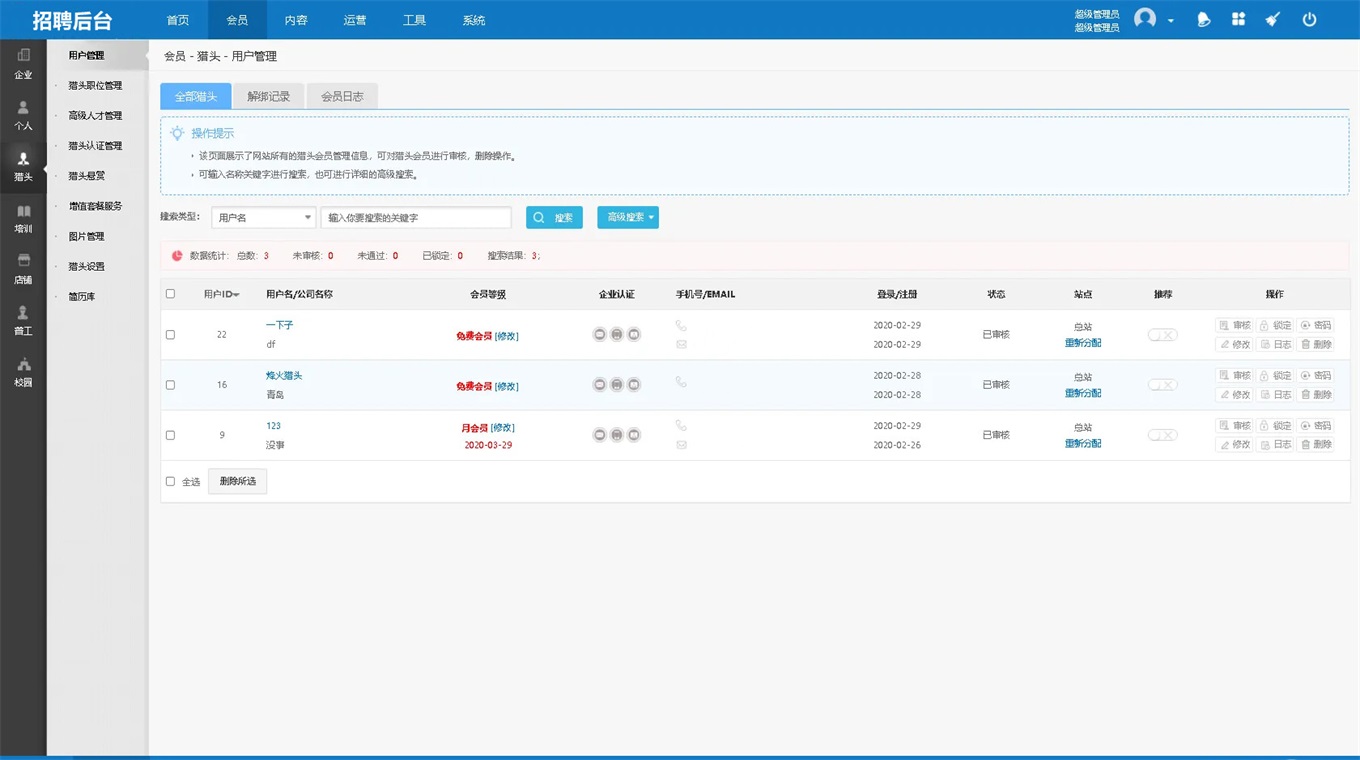Click 锁定 for user 一下子
This screenshot has height=760, width=1360.
click(1275, 325)
